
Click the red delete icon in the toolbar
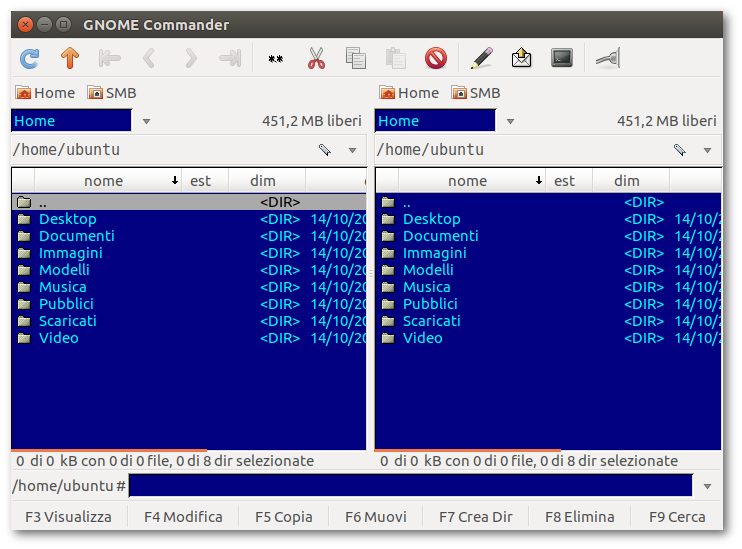(435, 59)
